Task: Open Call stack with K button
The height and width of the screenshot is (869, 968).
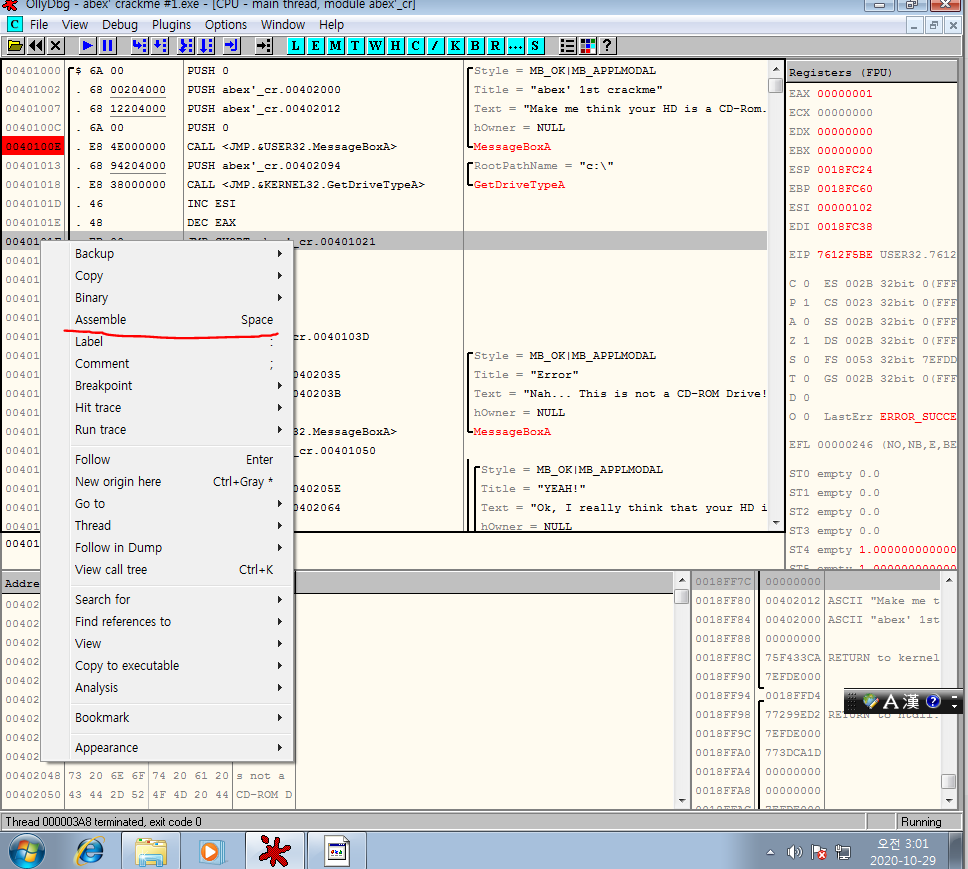Action: [x=455, y=46]
